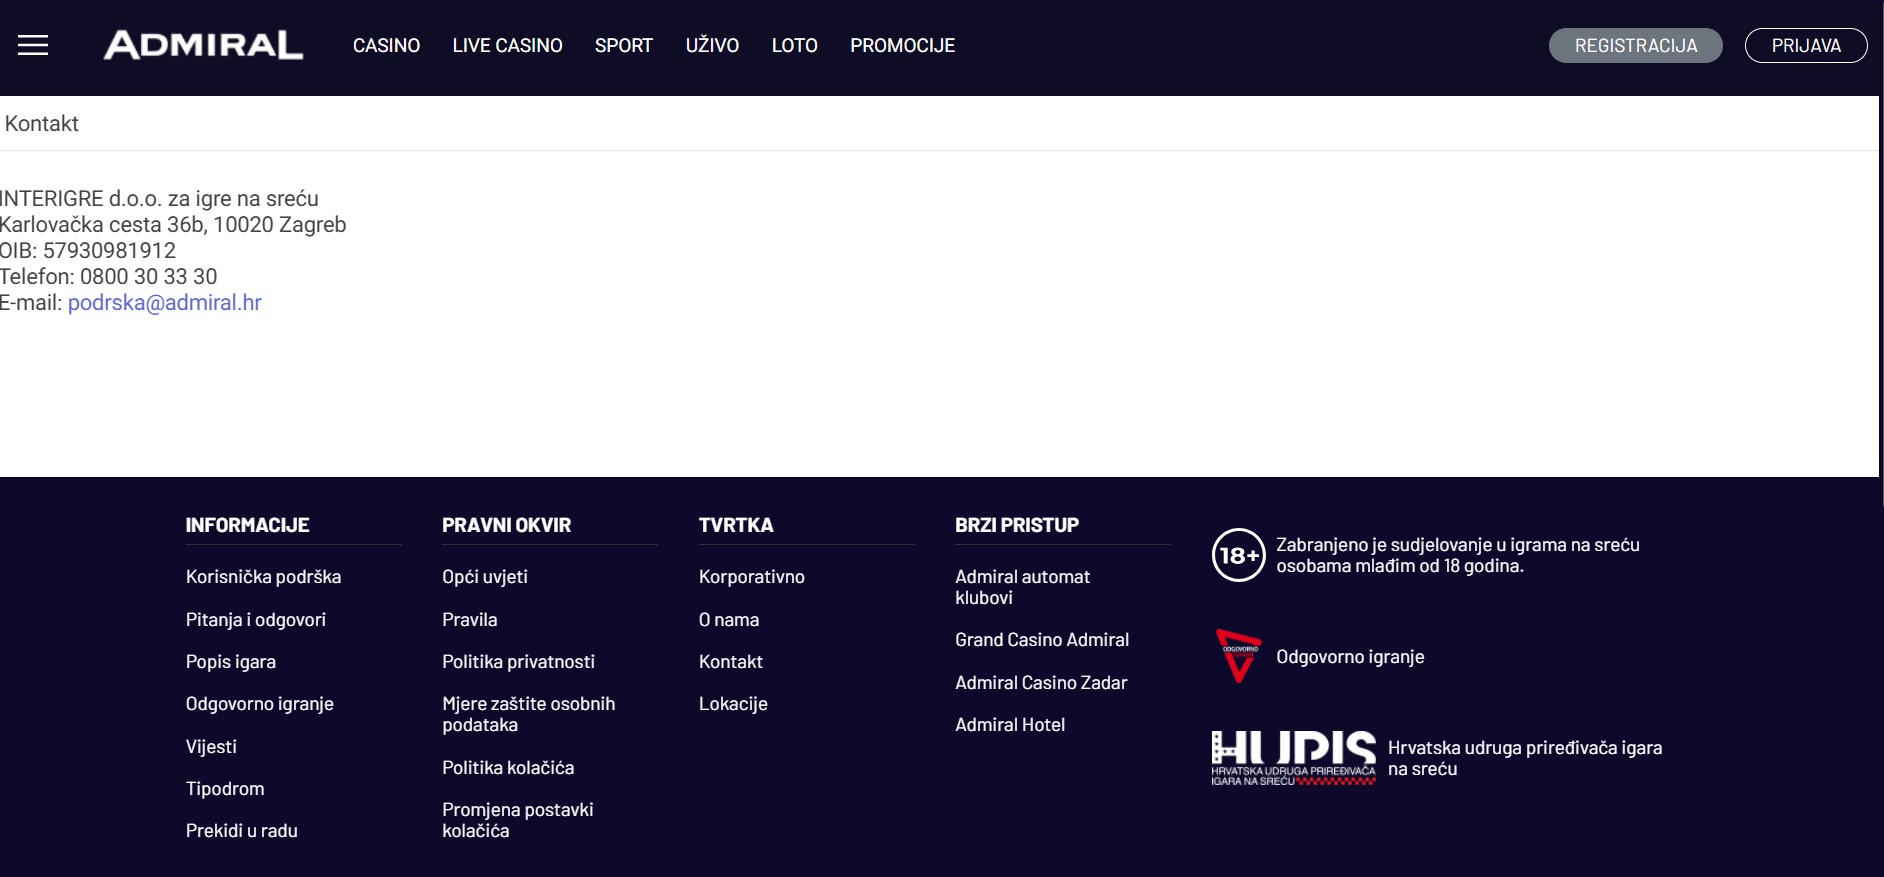Open the Korporativno link
Image resolution: width=1884 pixels, height=877 pixels.
pyautogui.click(x=752, y=577)
